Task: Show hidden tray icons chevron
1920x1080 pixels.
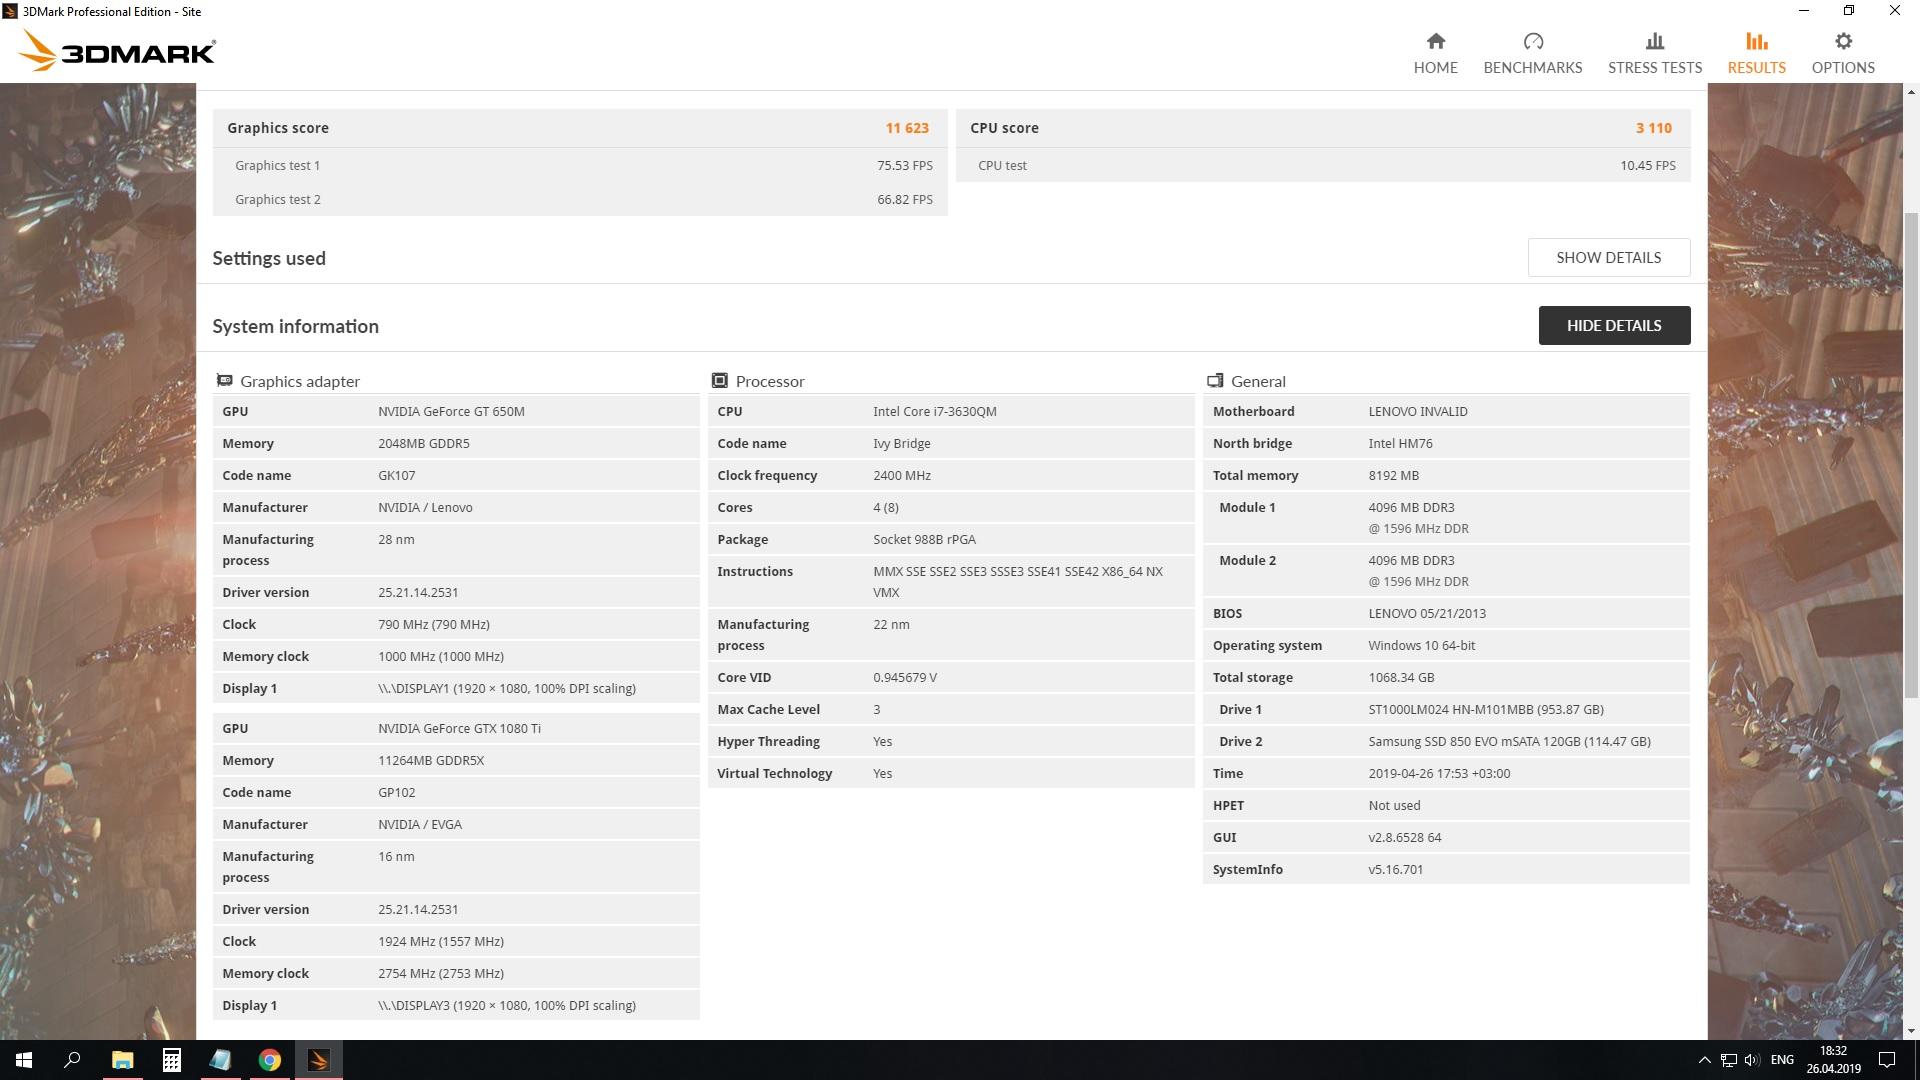Action: tap(1704, 1060)
